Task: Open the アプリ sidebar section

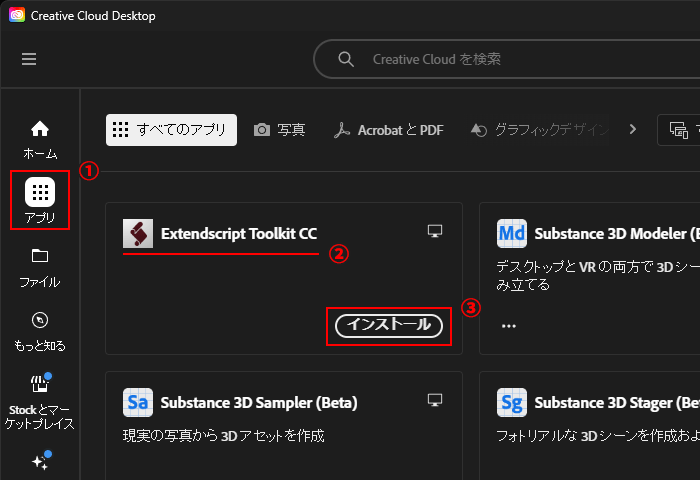Action: click(40, 200)
